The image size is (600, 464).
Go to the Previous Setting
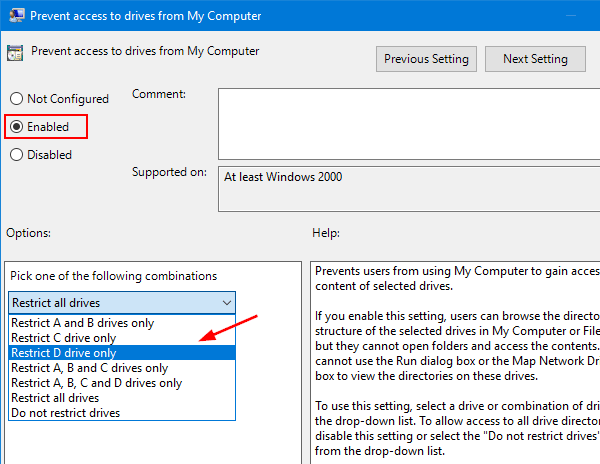[x=426, y=59]
